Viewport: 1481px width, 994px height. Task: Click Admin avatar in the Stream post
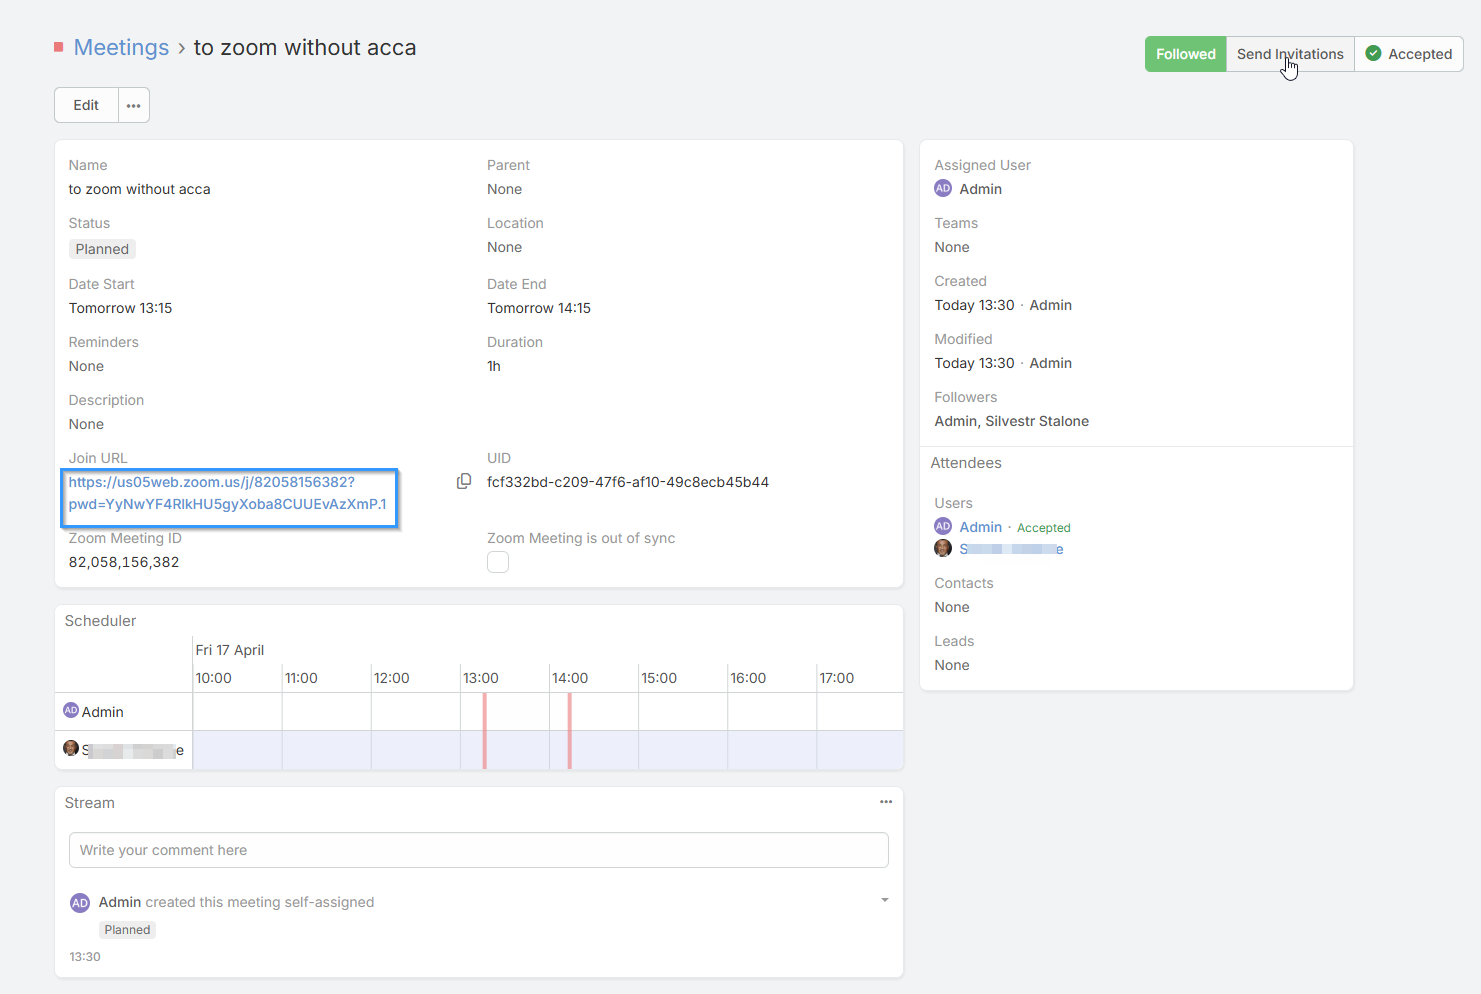point(80,903)
